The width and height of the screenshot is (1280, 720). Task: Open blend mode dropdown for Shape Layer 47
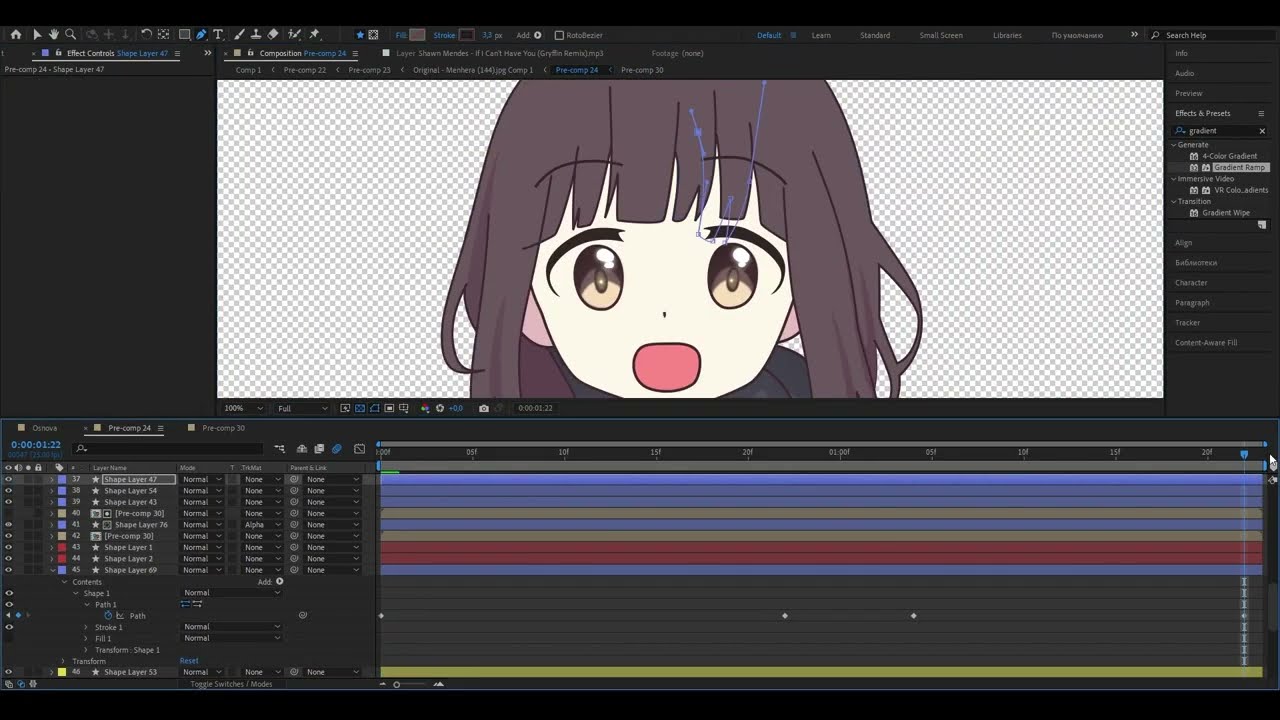[202, 479]
